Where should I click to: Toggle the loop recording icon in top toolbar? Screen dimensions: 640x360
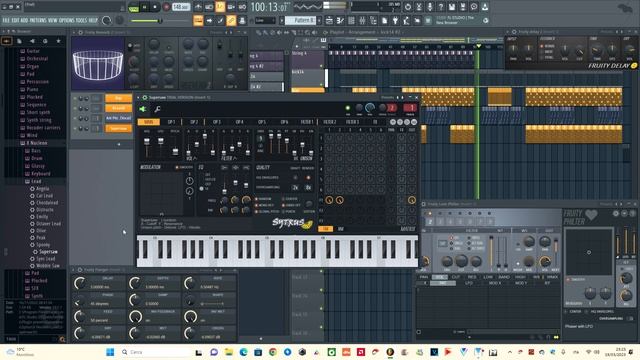tap(242, 7)
